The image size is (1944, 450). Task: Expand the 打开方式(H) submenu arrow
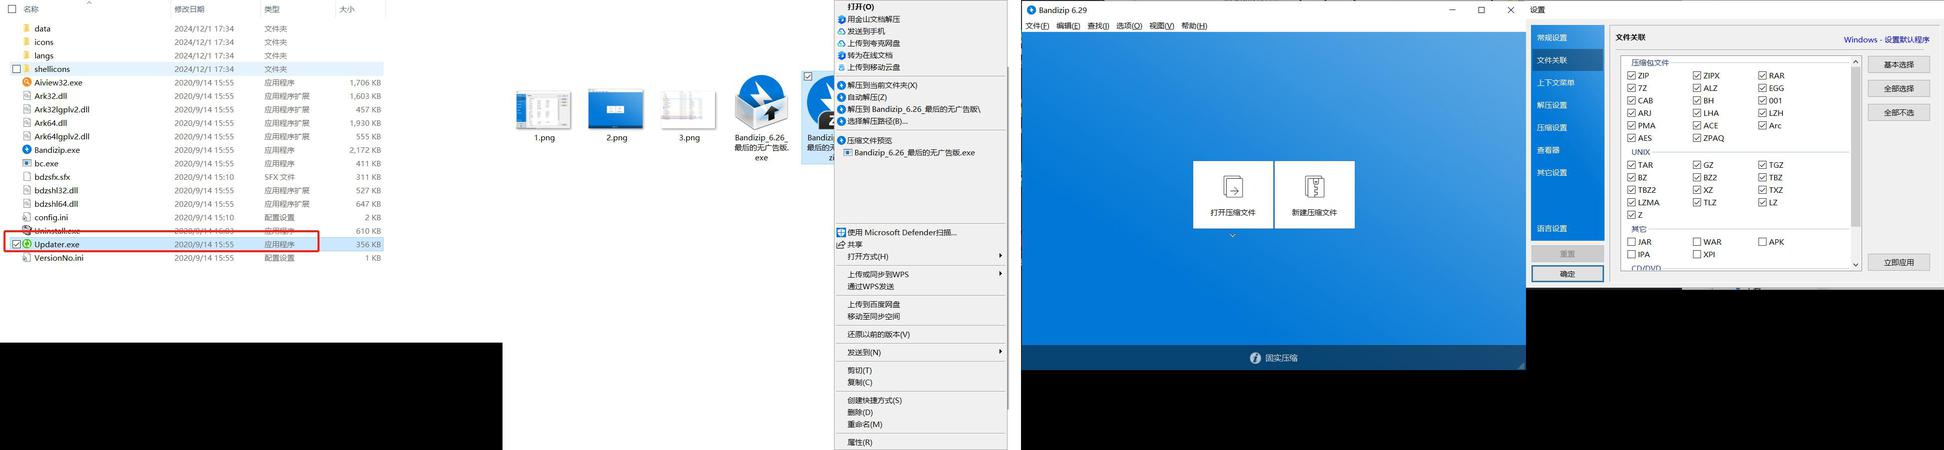pos(1000,256)
